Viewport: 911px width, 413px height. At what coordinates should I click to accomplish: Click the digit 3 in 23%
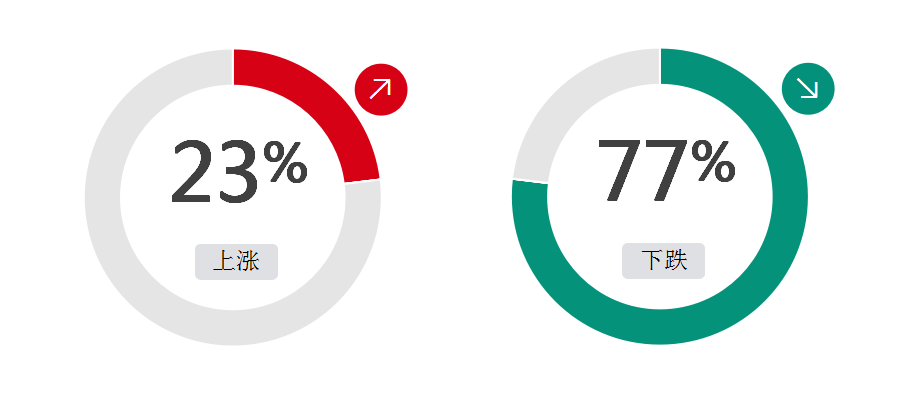237,172
